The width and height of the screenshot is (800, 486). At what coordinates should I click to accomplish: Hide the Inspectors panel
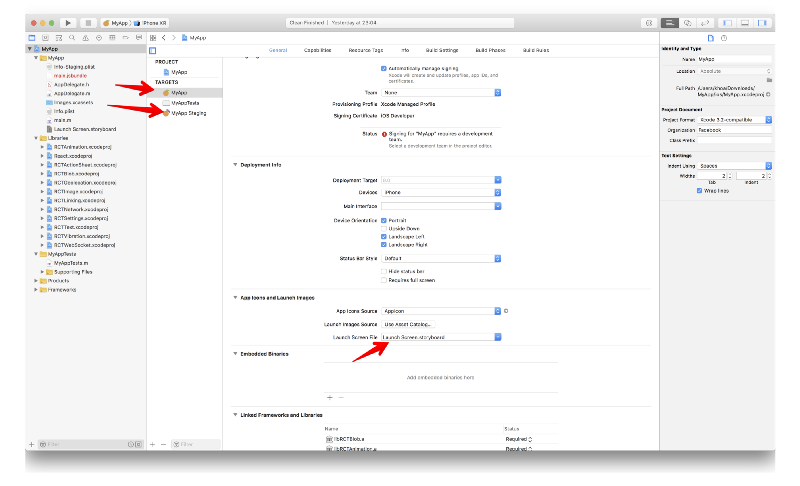tap(762, 23)
